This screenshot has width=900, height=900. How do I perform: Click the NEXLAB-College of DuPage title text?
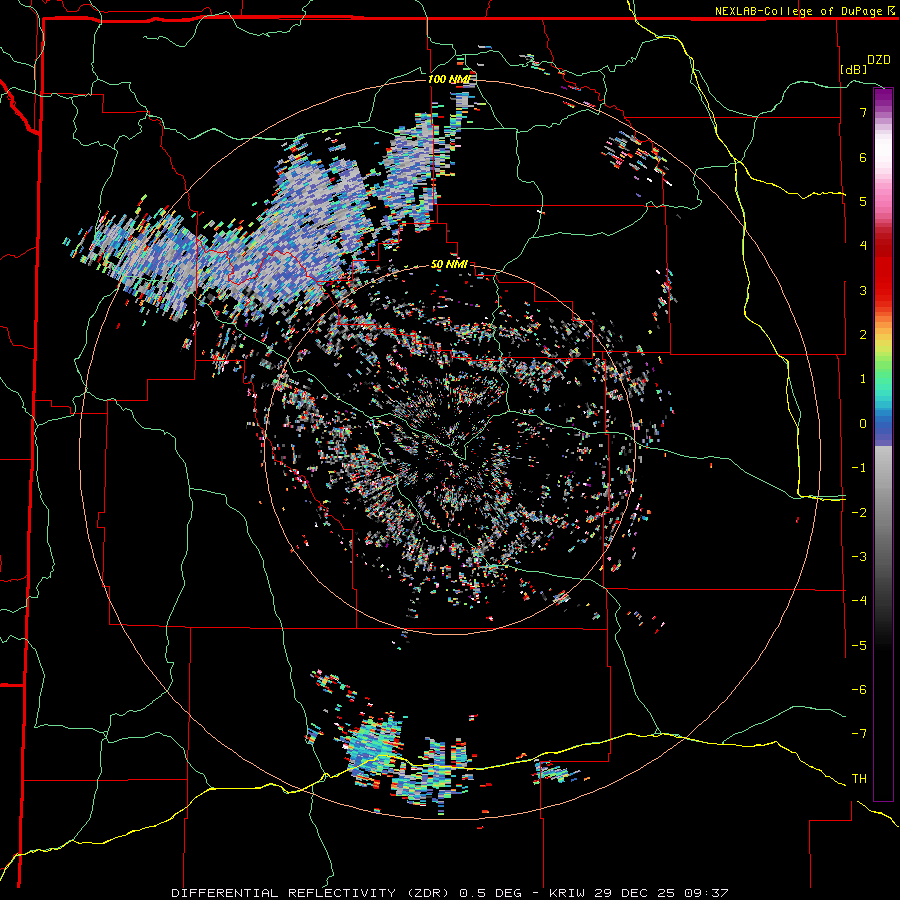[800, 11]
